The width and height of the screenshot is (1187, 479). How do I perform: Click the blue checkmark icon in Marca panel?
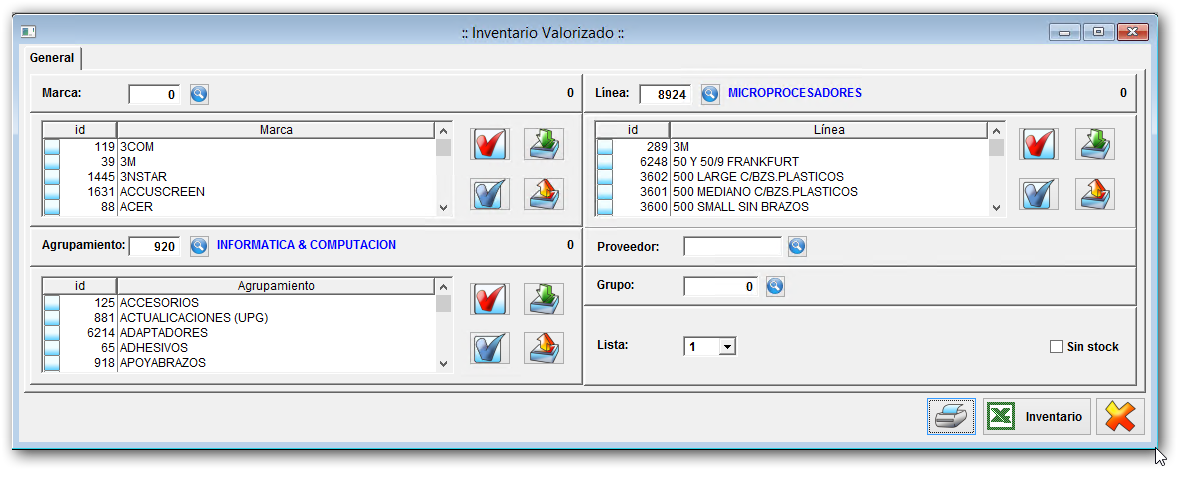490,194
